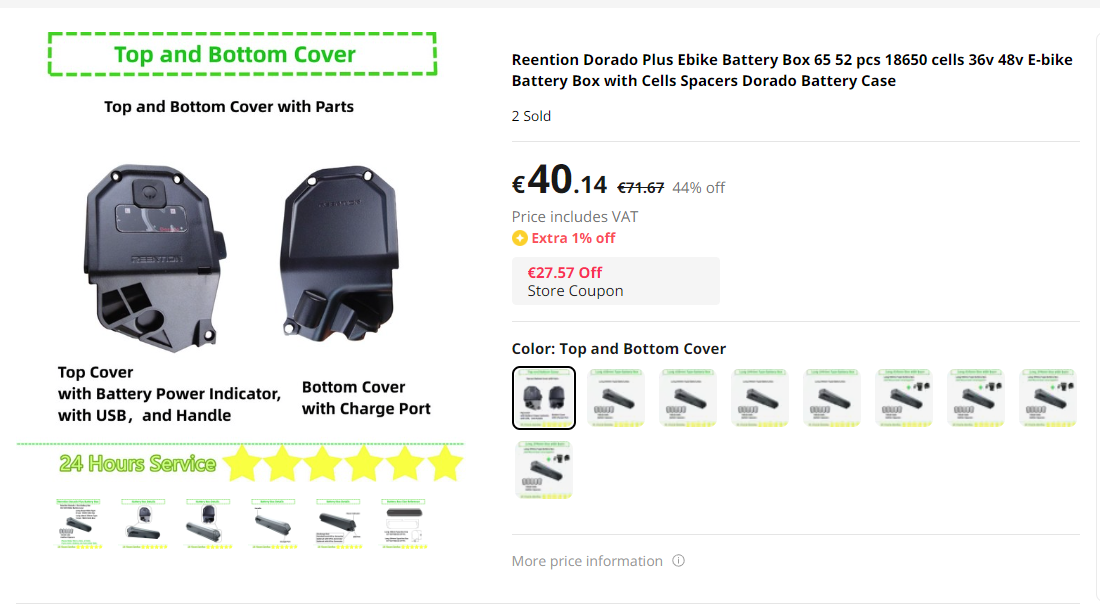The width and height of the screenshot is (1100, 604).
Task: Open the Battery Box Size Reference thumbnail
Action: [406, 522]
